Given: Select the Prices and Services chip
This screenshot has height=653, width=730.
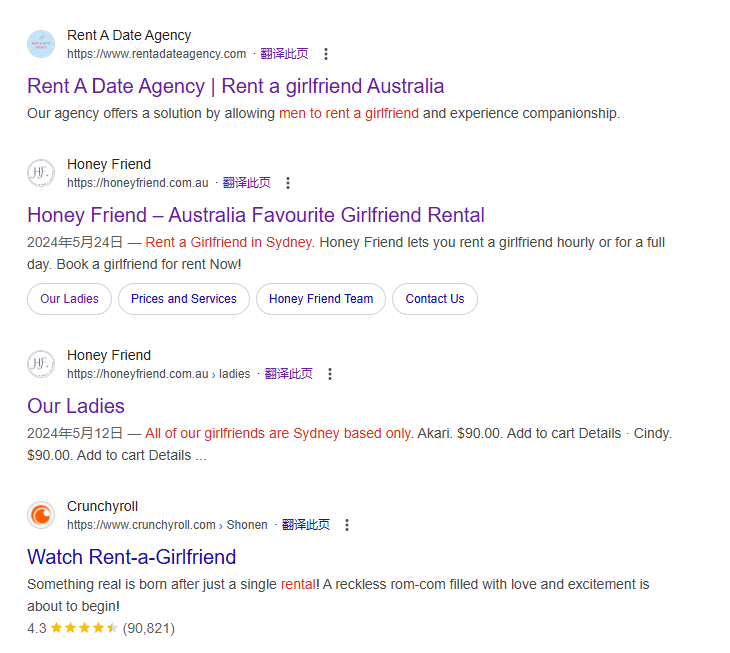Looking at the screenshot, I should 184,299.
